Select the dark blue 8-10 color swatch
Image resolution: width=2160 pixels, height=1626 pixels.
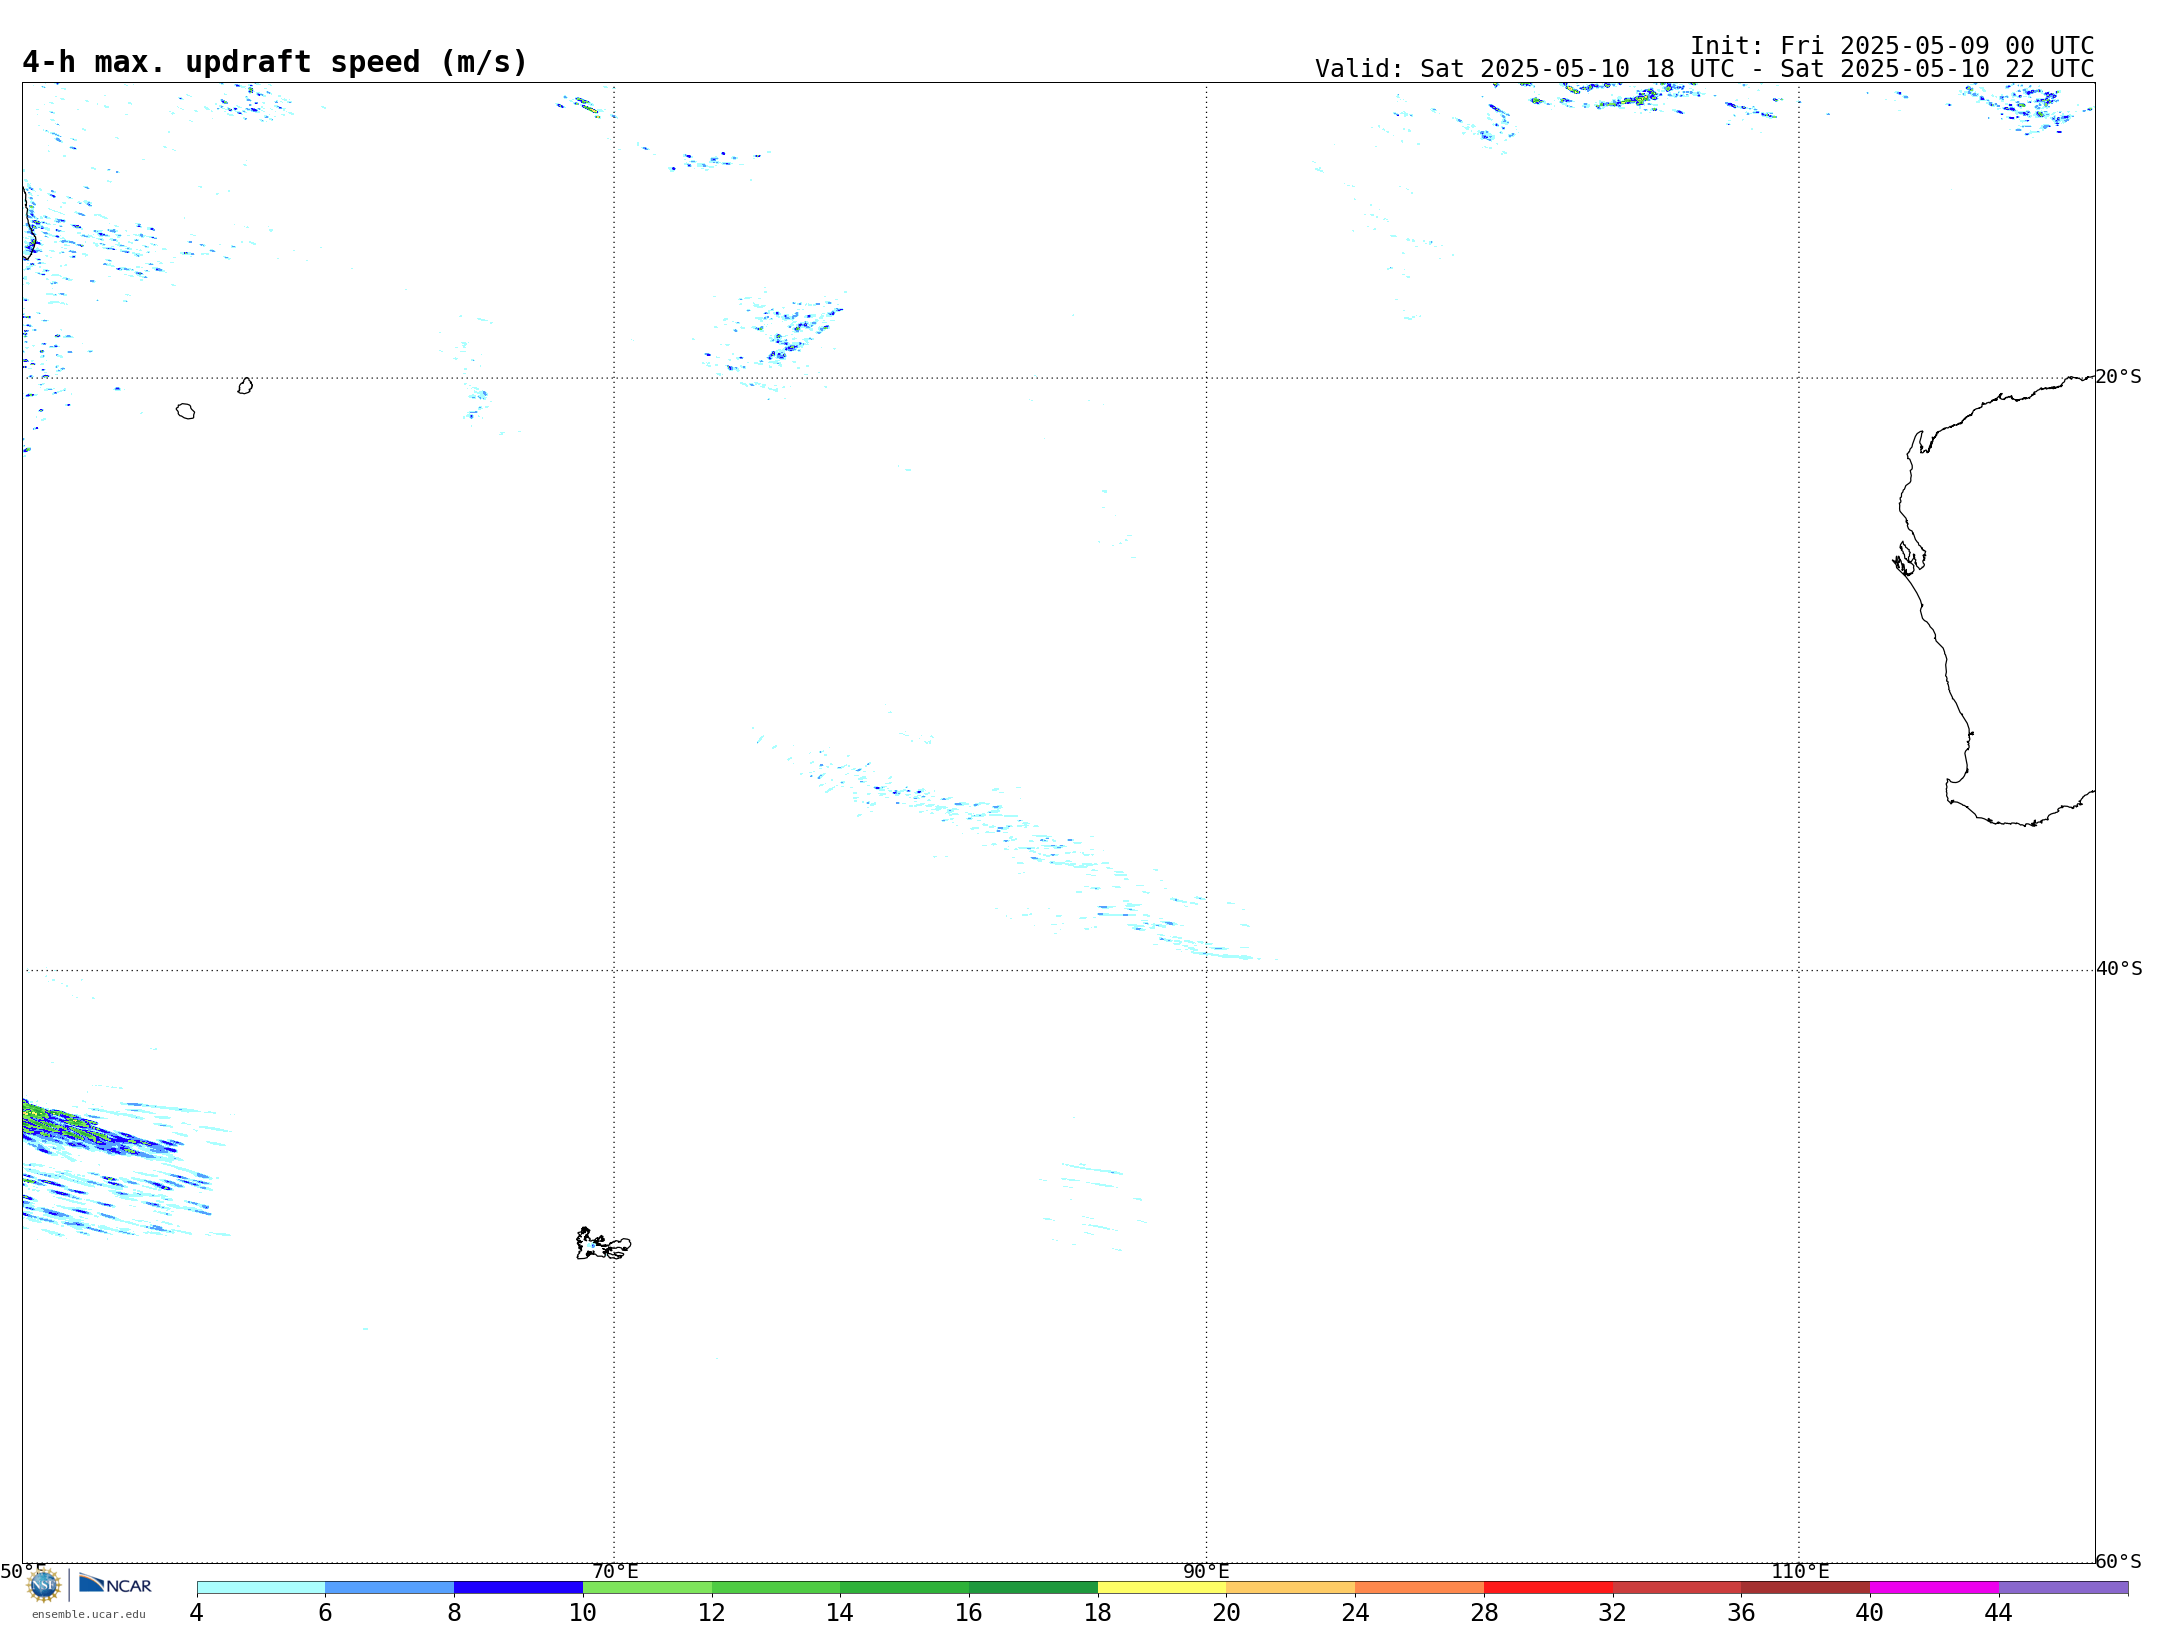(x=518, y=1587)
